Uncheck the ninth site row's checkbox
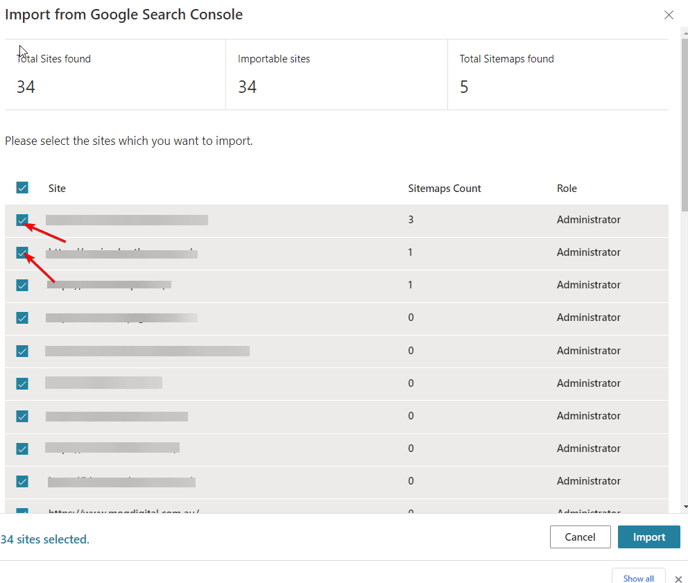The height and width of the screenshot is (583, 688). (x=22, y=481)
